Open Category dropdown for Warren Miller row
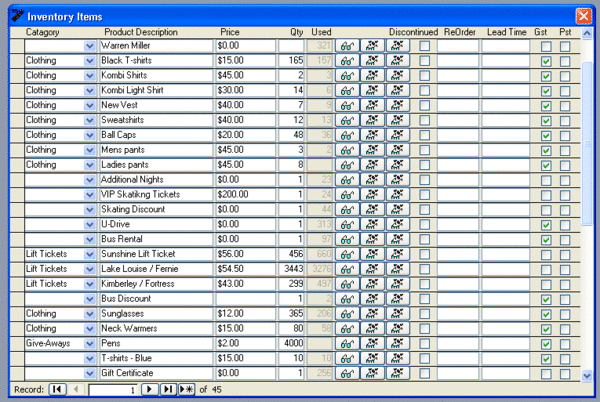600x402 pixels. (x=90, y=46)
